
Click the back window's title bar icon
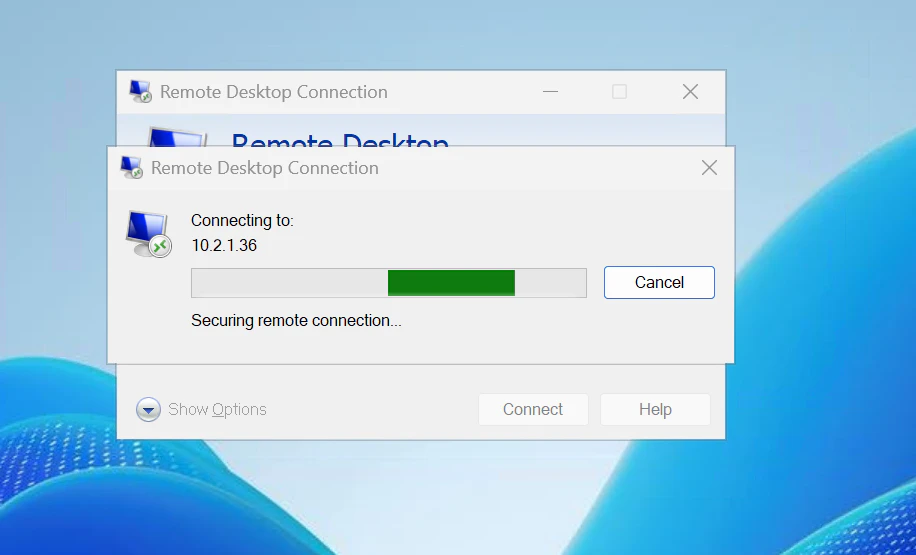pyautogui.click(x=140, y=92)
